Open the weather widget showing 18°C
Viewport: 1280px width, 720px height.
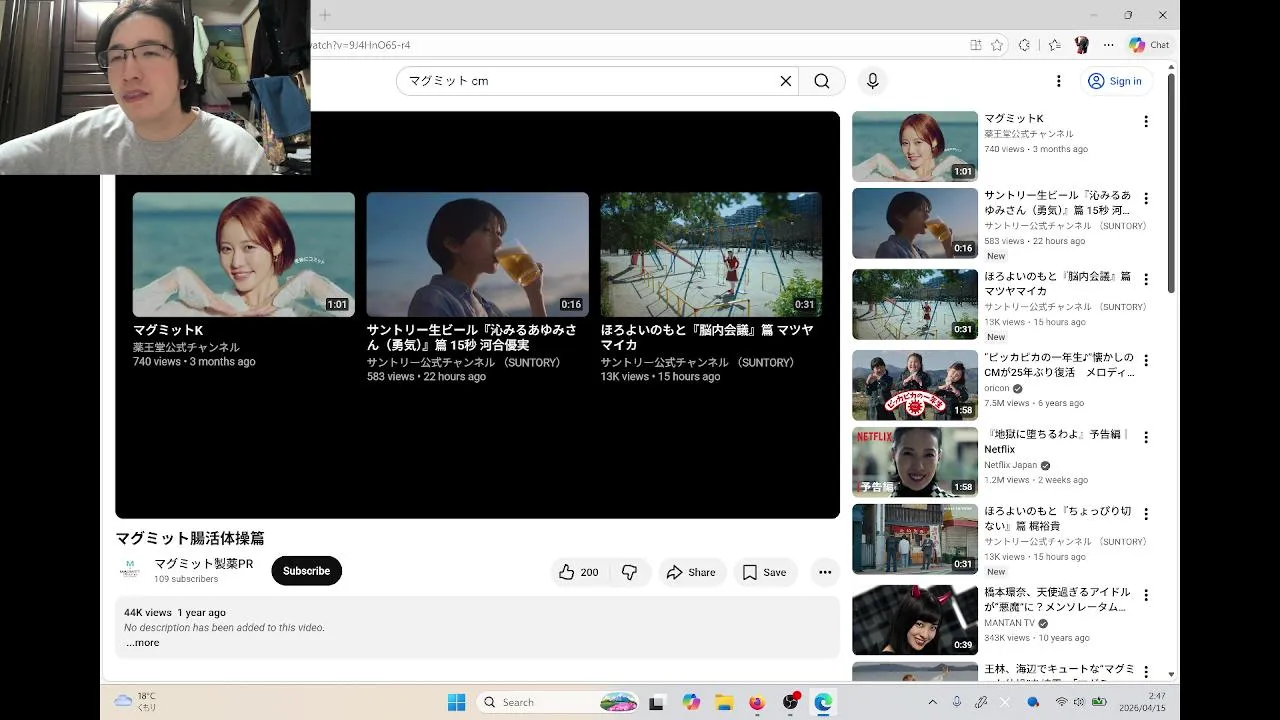coord(137,701)
